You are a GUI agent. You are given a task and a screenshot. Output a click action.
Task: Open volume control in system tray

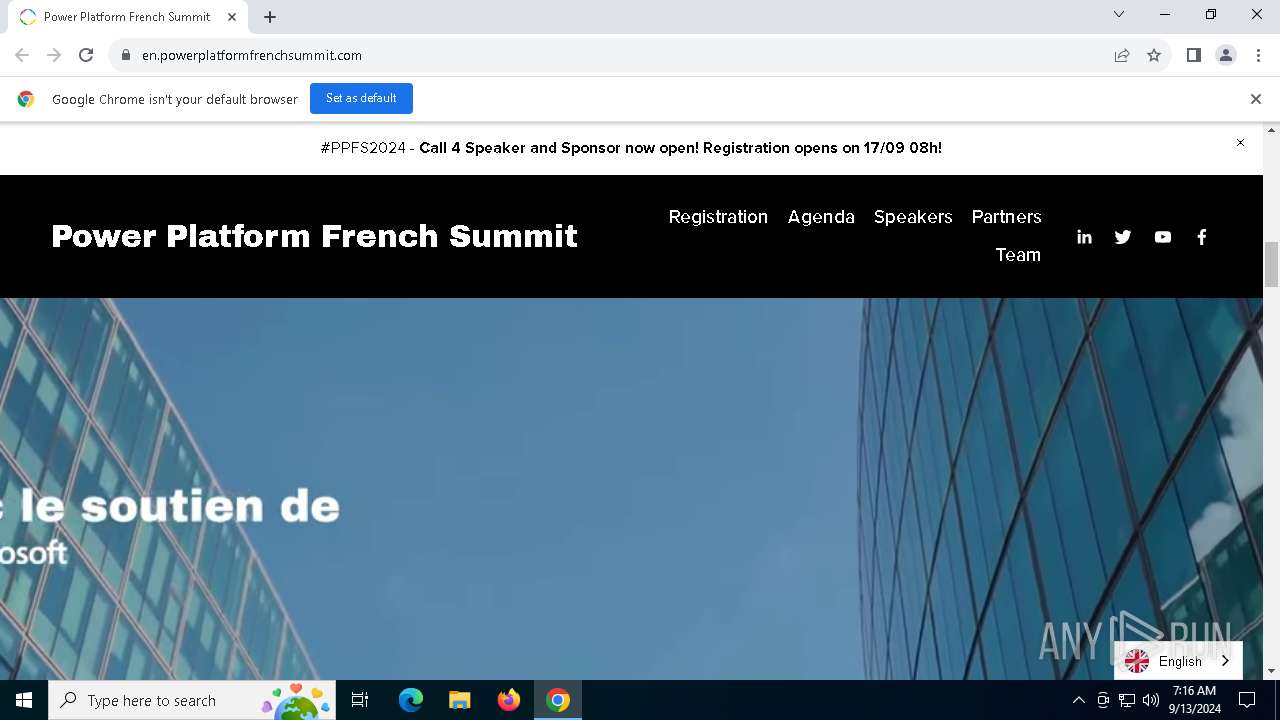click(x=1151, y=700)
